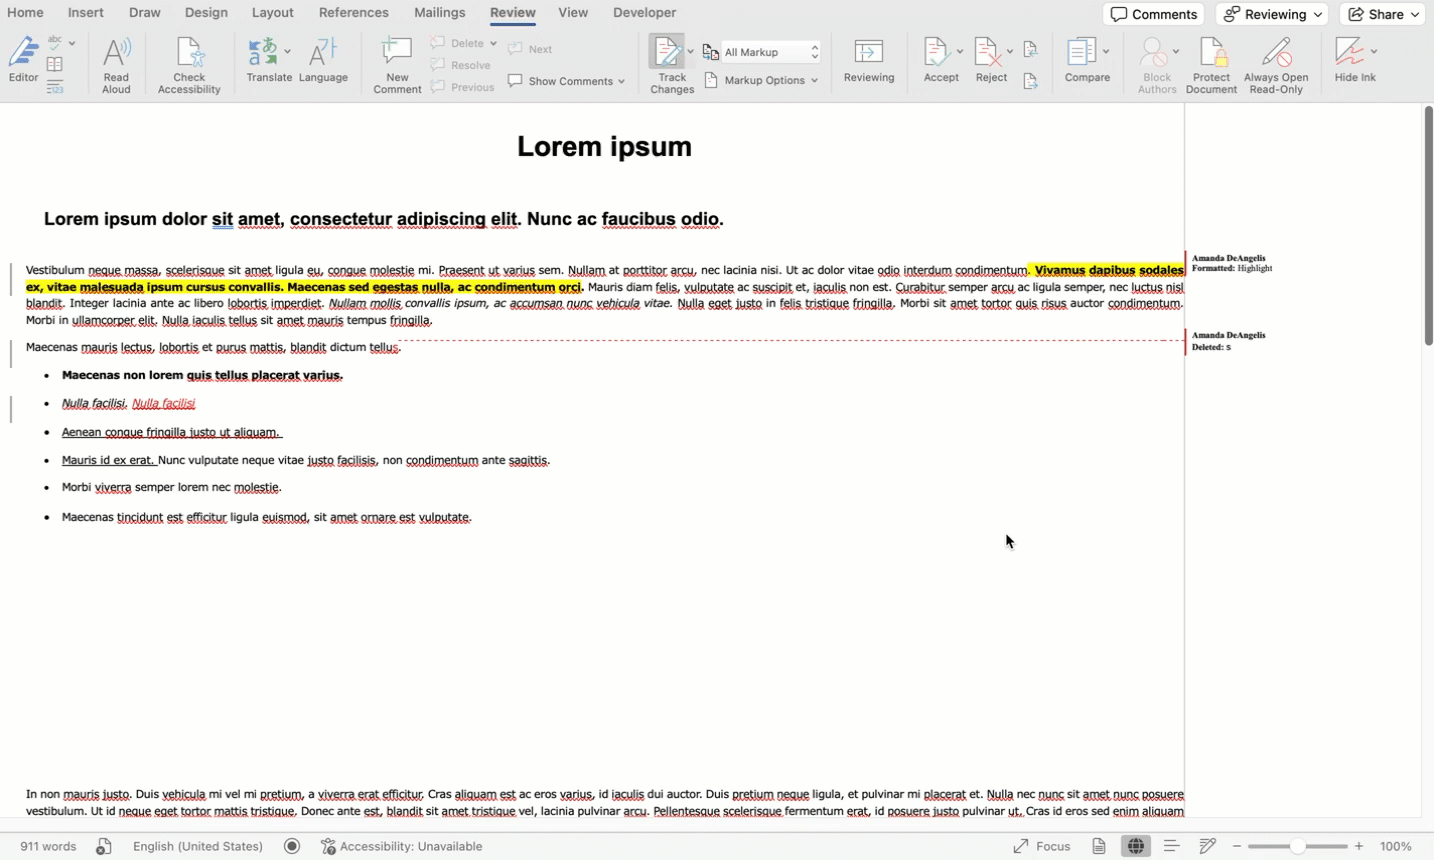Screen dimensions: 1434x860
Task: Change language English (United States)
Action: tap(198, 846)
